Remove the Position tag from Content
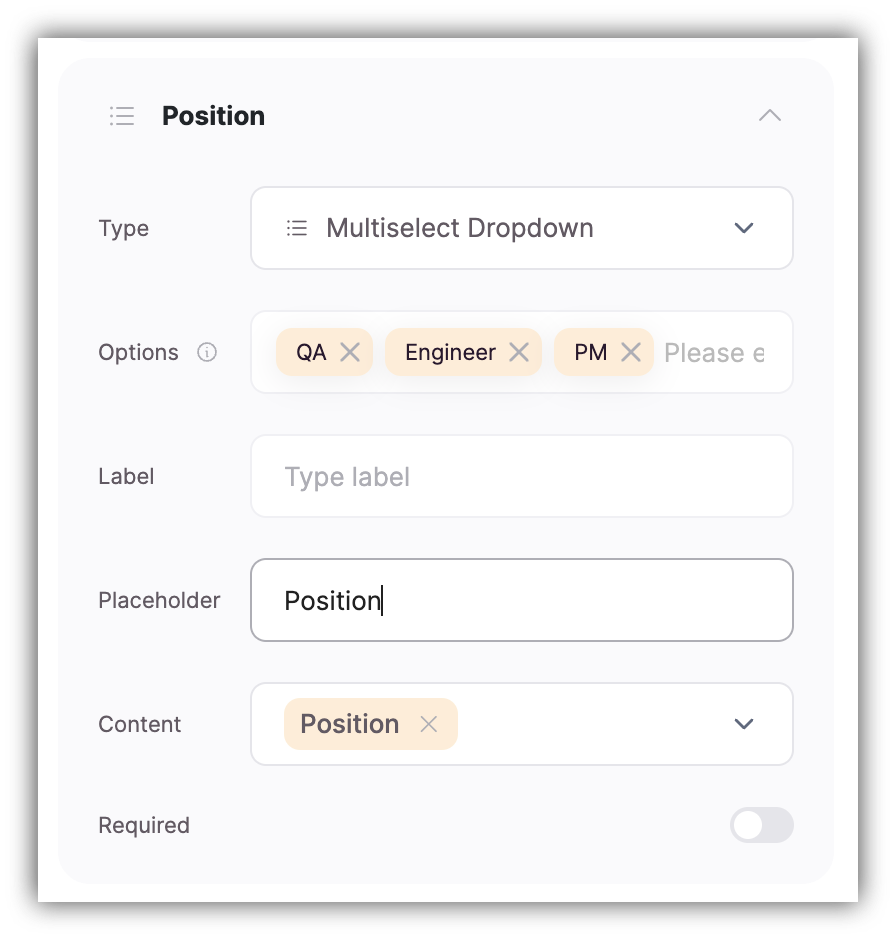This screenshot has height=940, width=896. tap(430, 724)
